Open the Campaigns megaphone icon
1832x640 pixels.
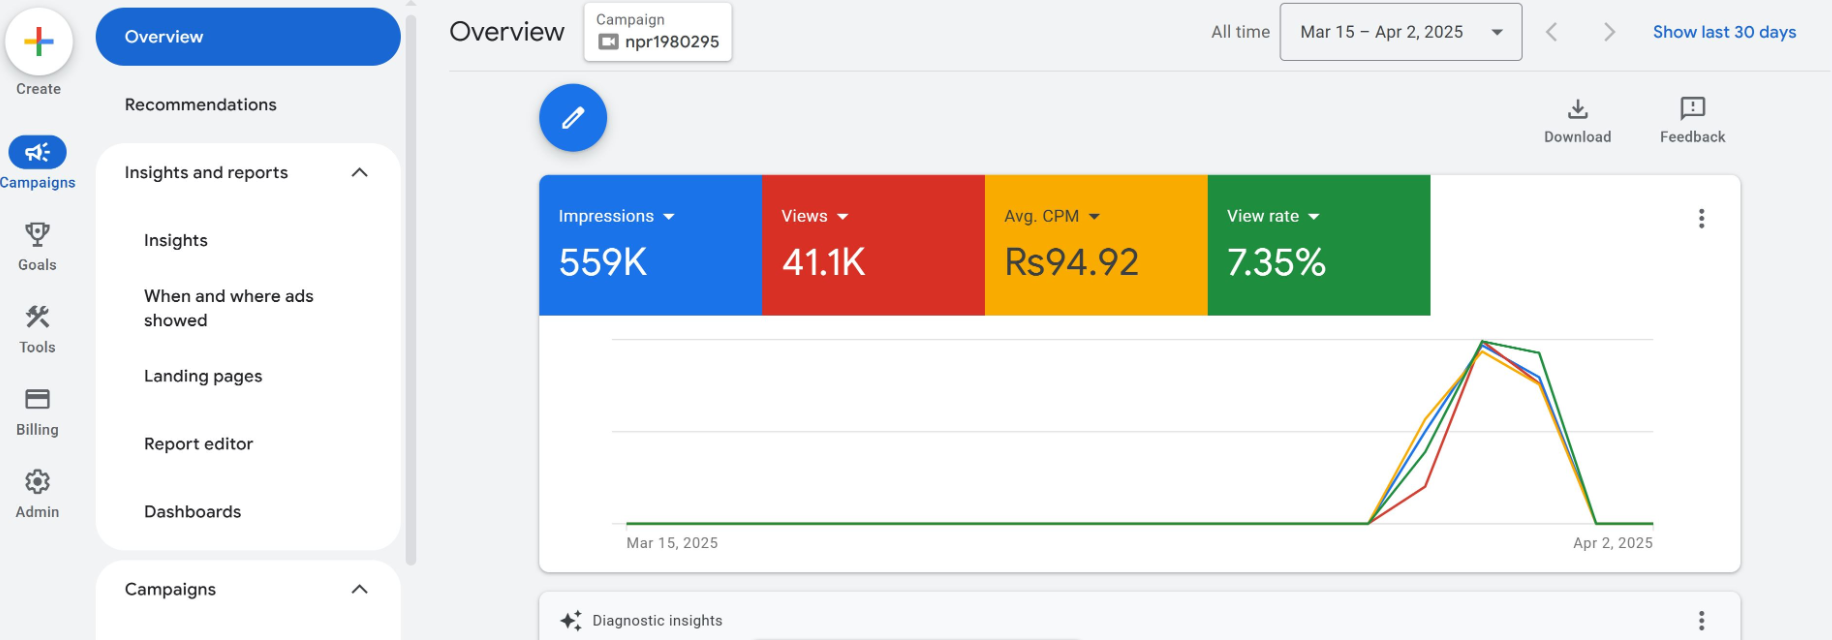pos(38,152)
